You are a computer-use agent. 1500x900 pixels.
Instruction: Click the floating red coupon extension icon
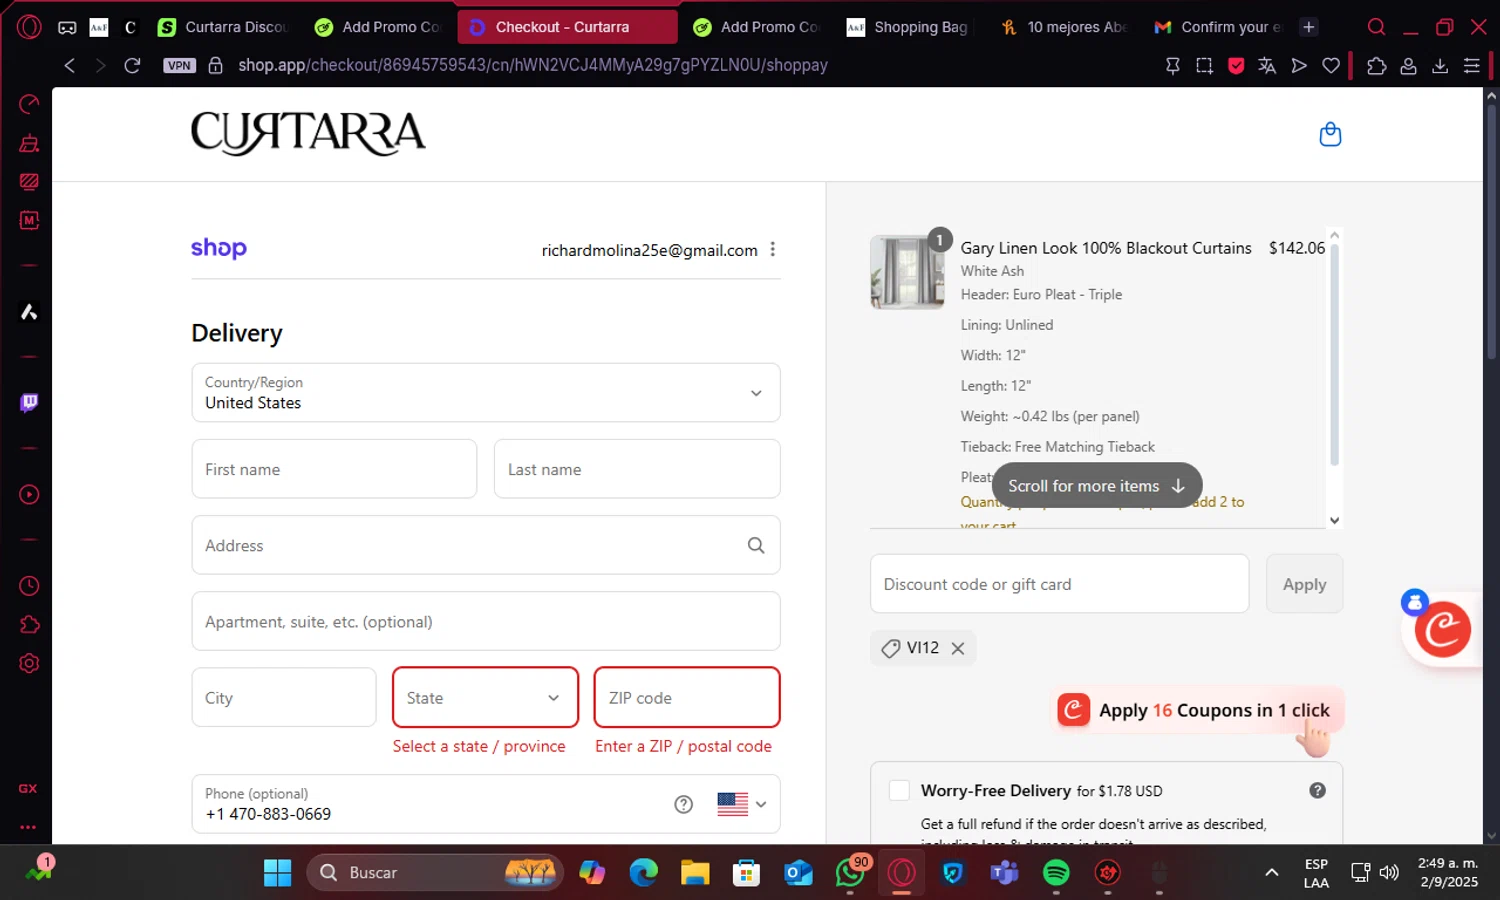(1442, 629)
